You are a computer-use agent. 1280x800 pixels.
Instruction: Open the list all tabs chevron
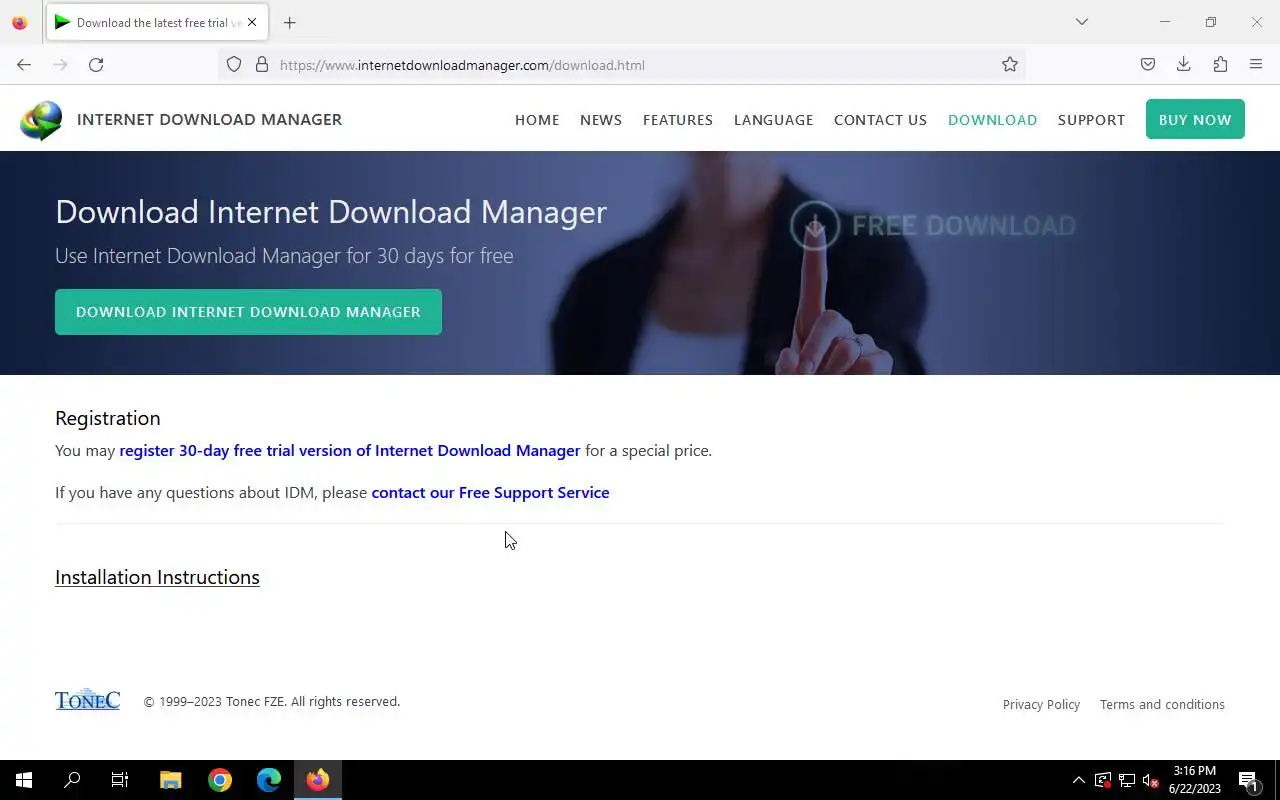point(1081,22)
